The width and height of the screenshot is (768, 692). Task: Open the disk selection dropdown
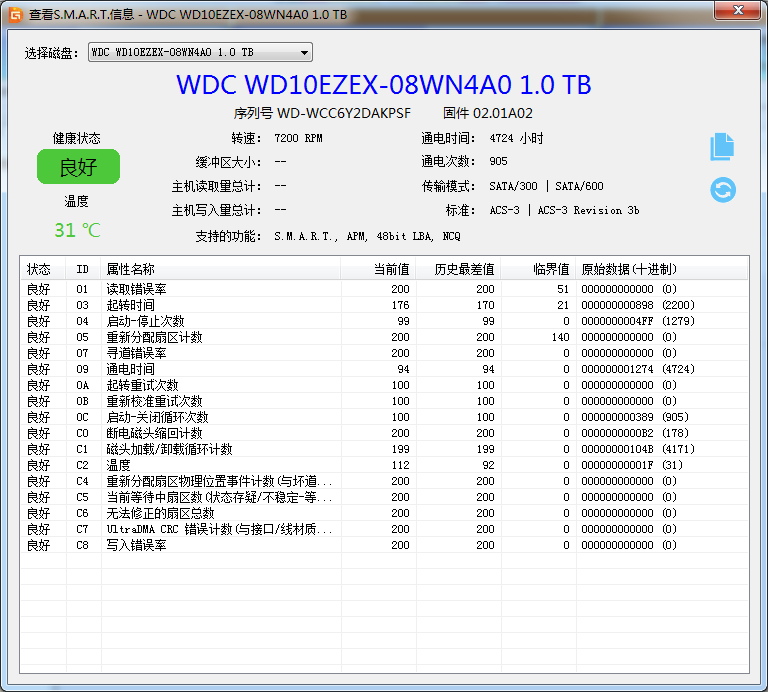200,52
